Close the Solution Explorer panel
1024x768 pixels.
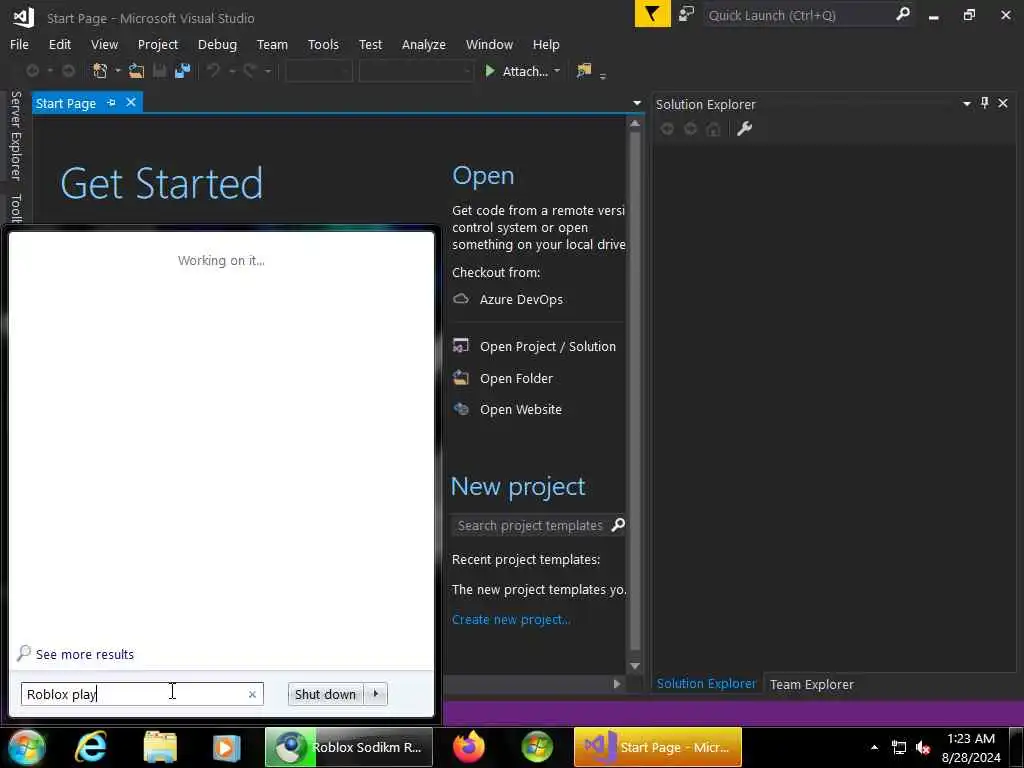pyautogui.click(x=1003, y=103)
